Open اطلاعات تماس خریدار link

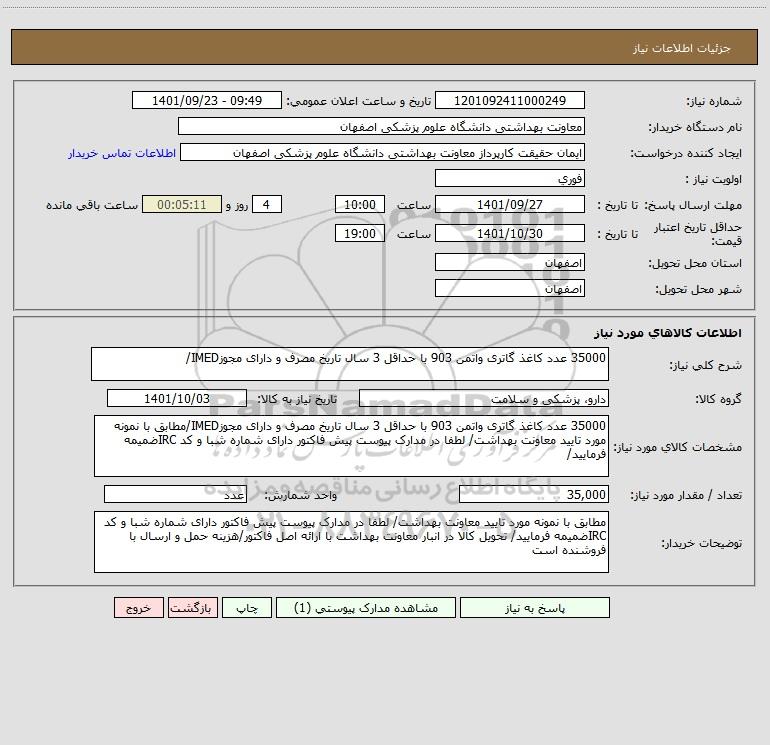[122, 153]
